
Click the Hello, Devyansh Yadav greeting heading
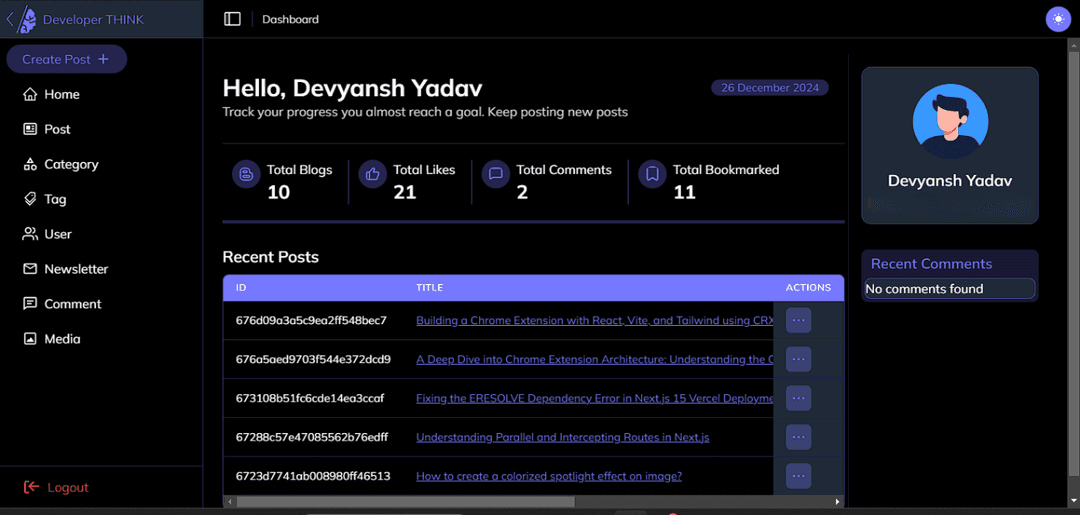(x=353, y=89)
